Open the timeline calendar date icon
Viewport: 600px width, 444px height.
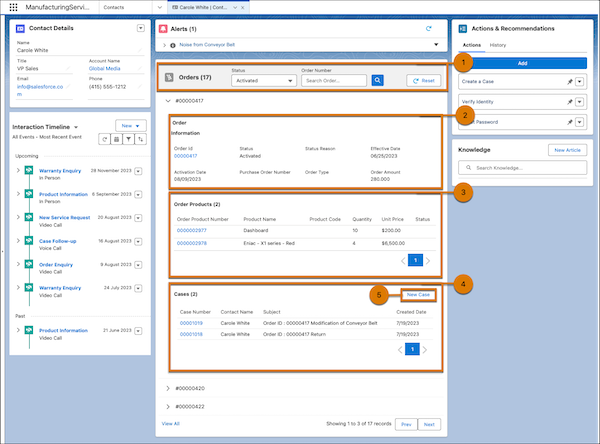click(116, 139)
